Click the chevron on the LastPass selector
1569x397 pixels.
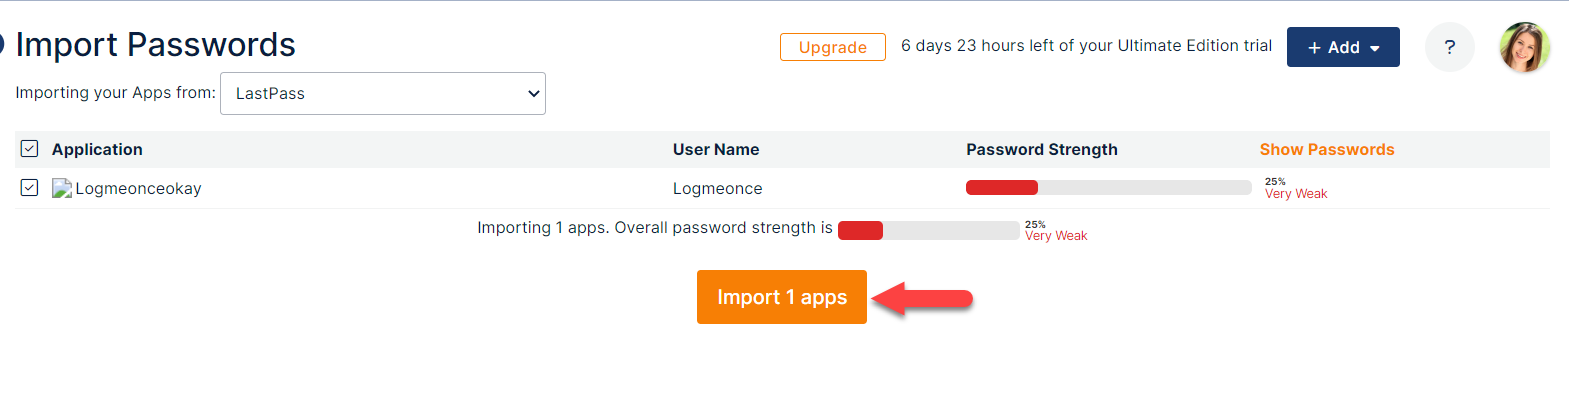(x=533, y=93)
